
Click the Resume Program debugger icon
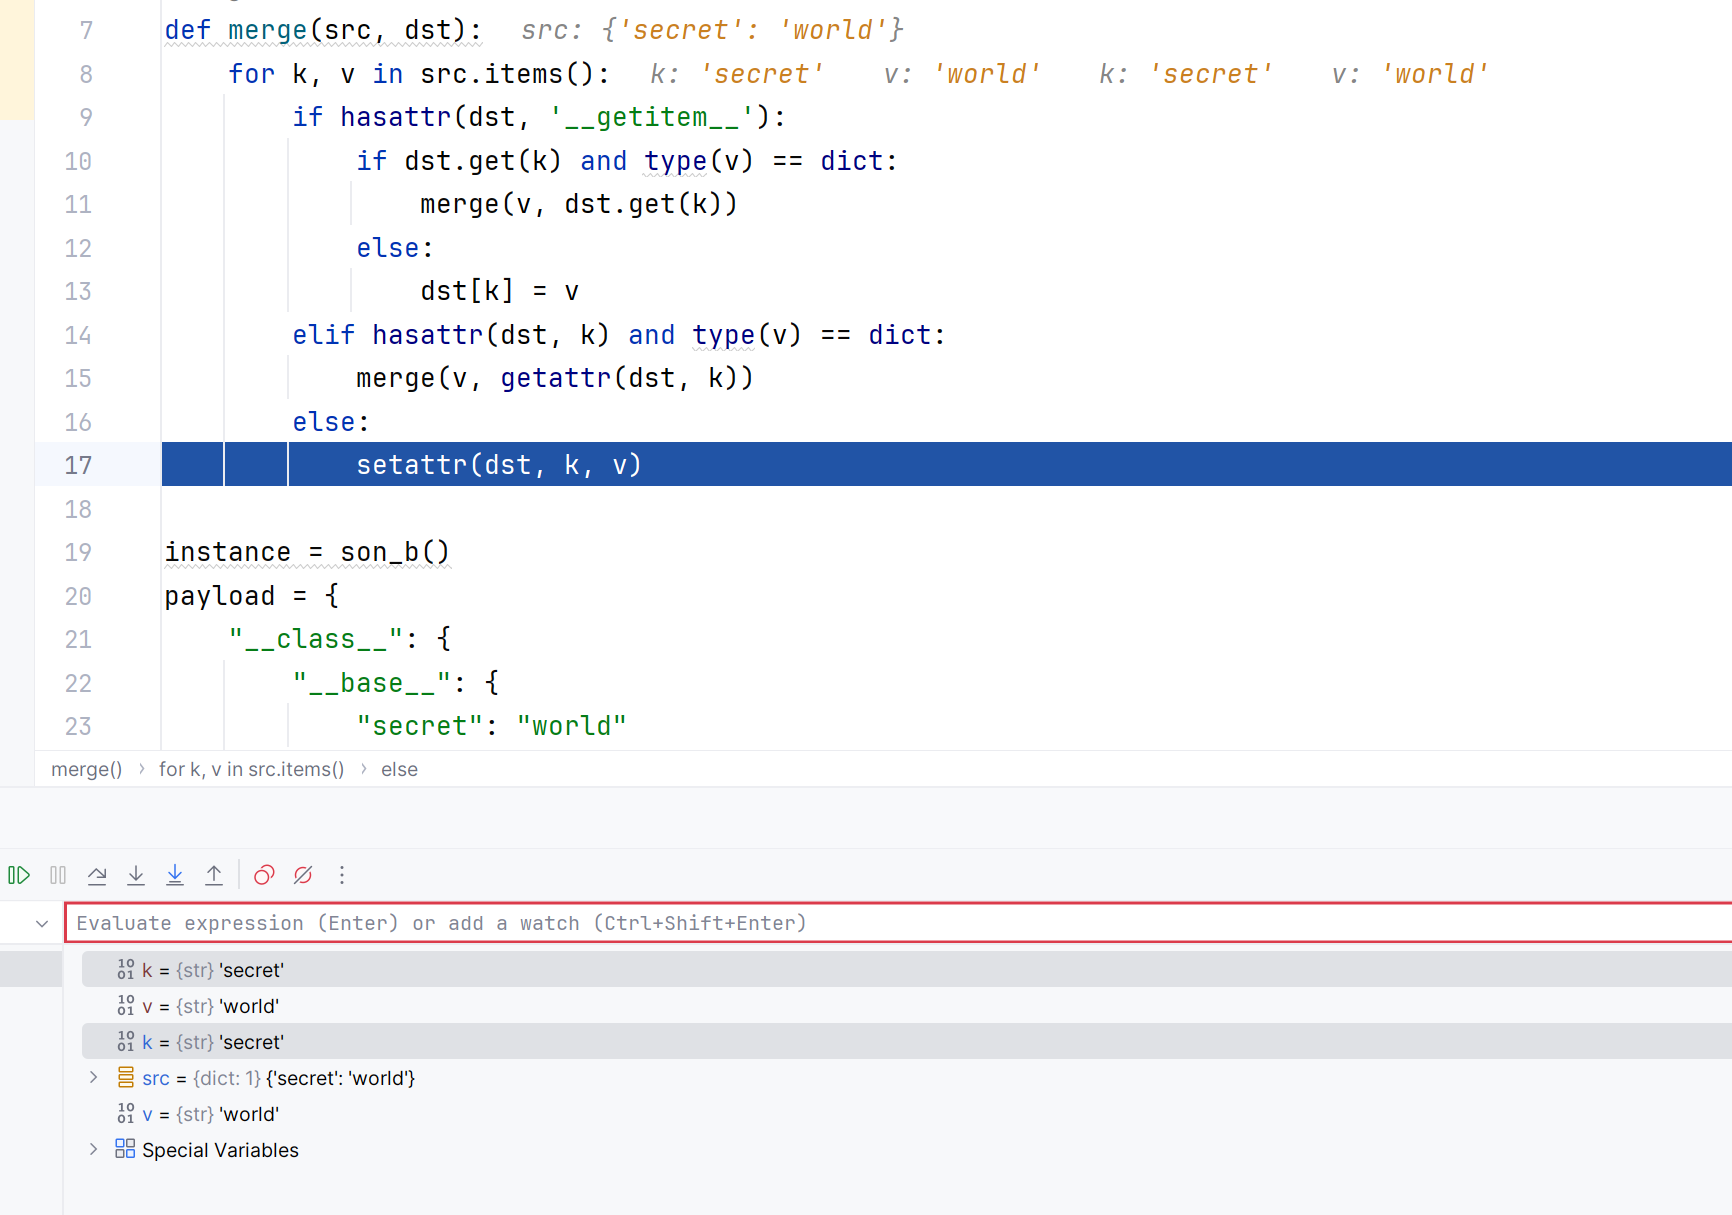[x=19, y=876]
